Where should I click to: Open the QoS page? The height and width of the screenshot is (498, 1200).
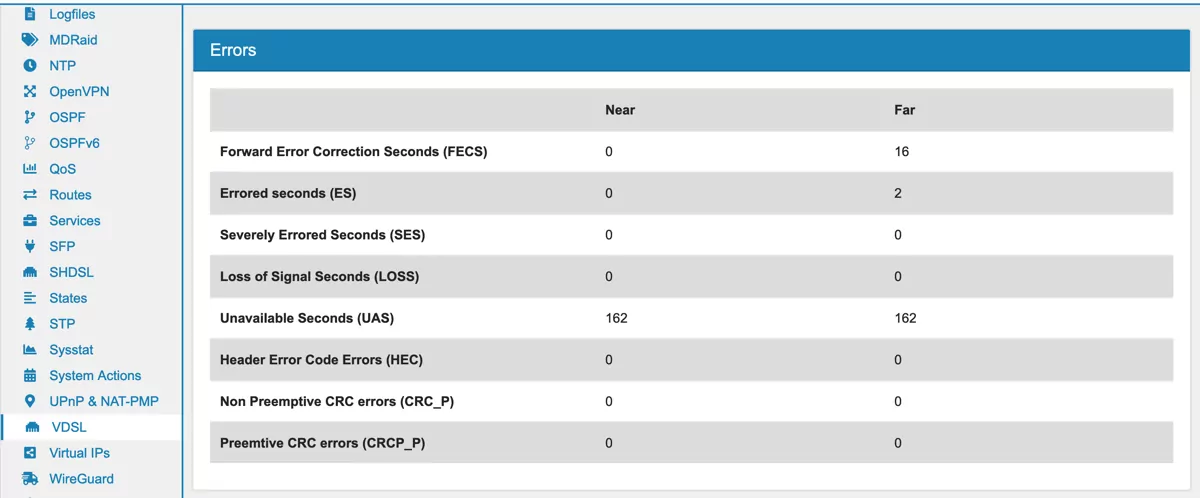click(x=62, y=169)
